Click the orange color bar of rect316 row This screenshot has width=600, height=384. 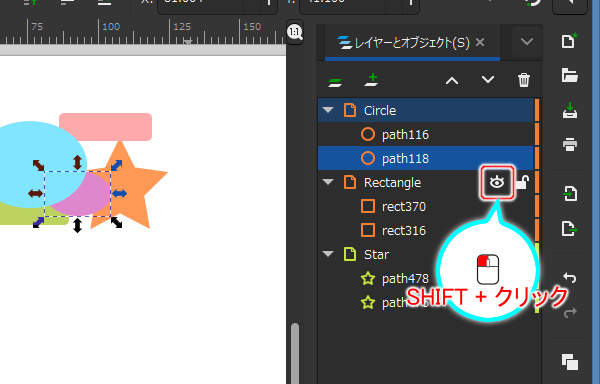click(x=537, y=231)
